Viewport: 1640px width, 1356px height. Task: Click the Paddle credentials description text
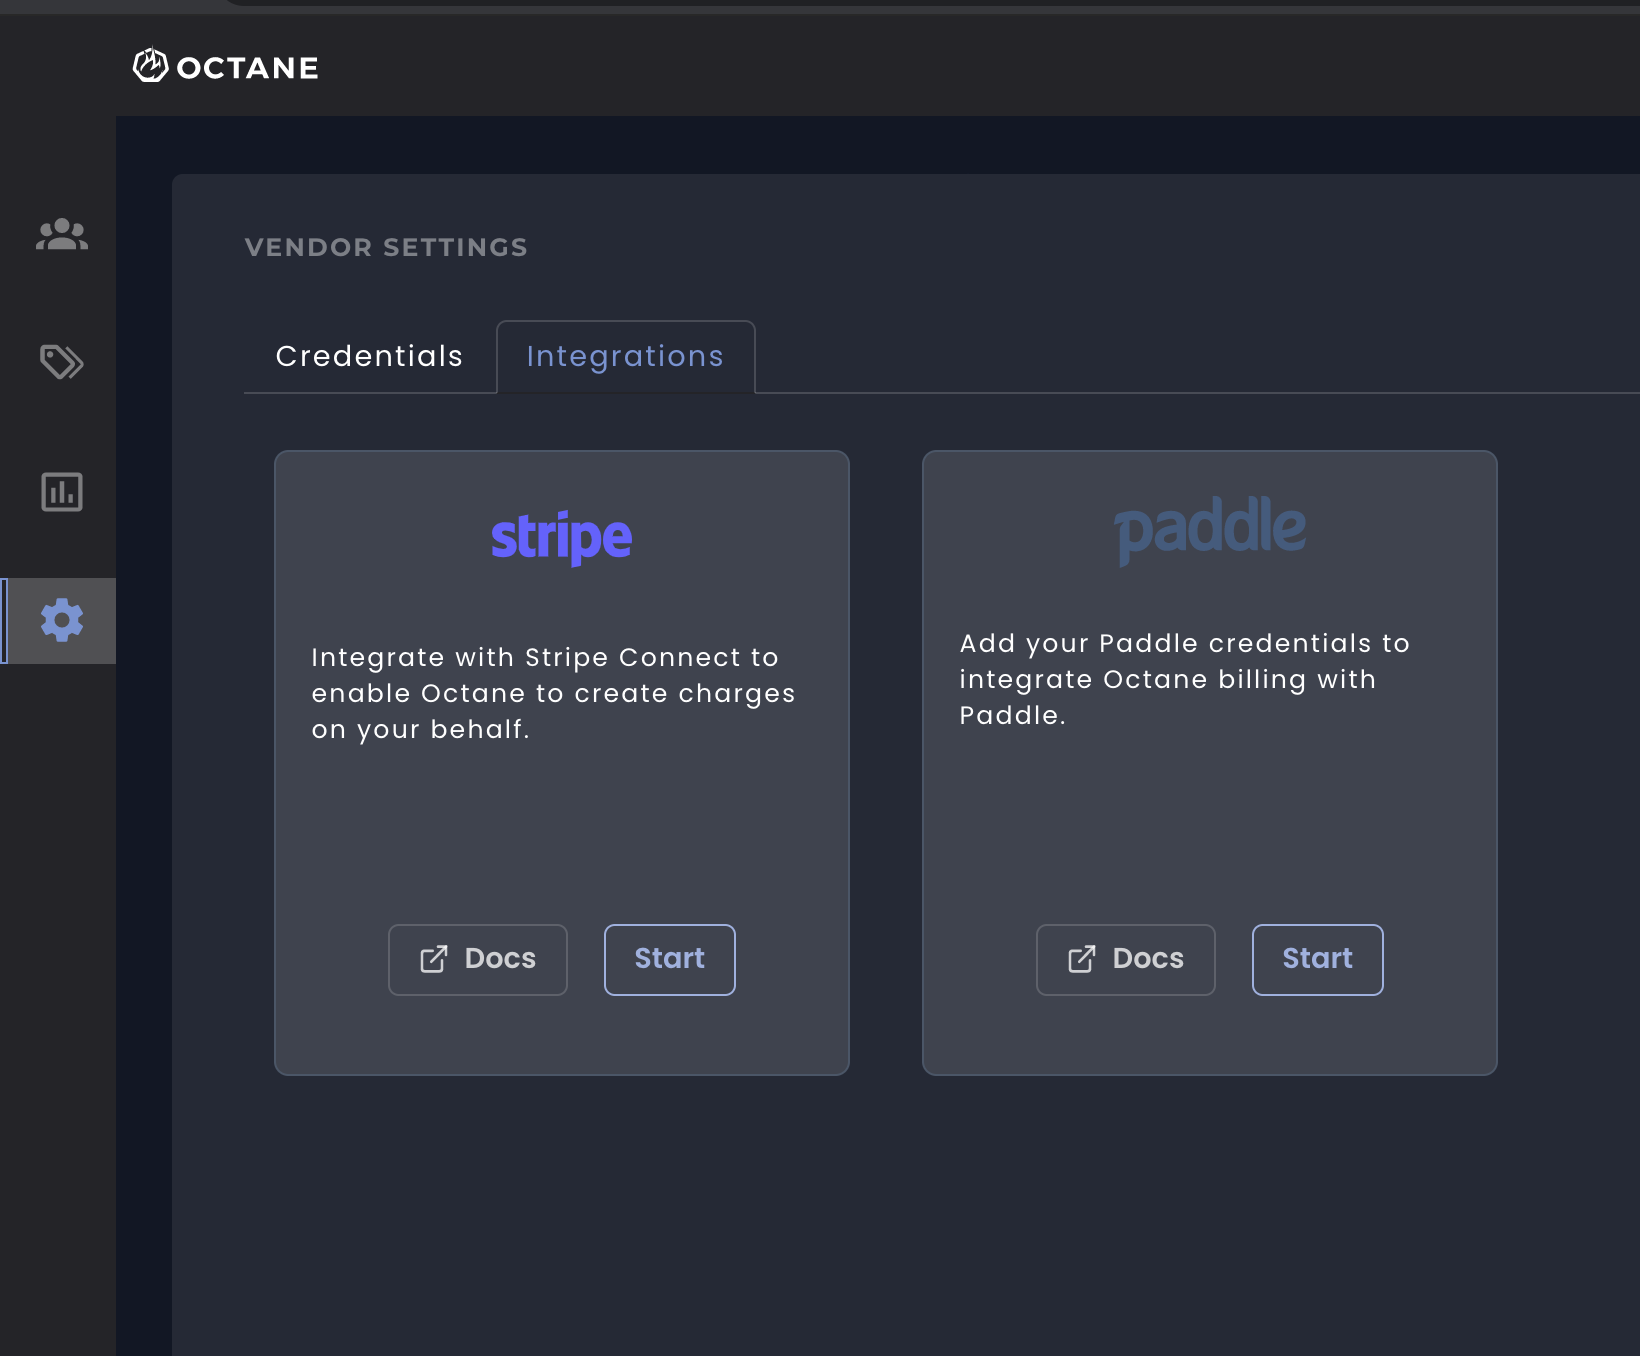pos(1184,680)
